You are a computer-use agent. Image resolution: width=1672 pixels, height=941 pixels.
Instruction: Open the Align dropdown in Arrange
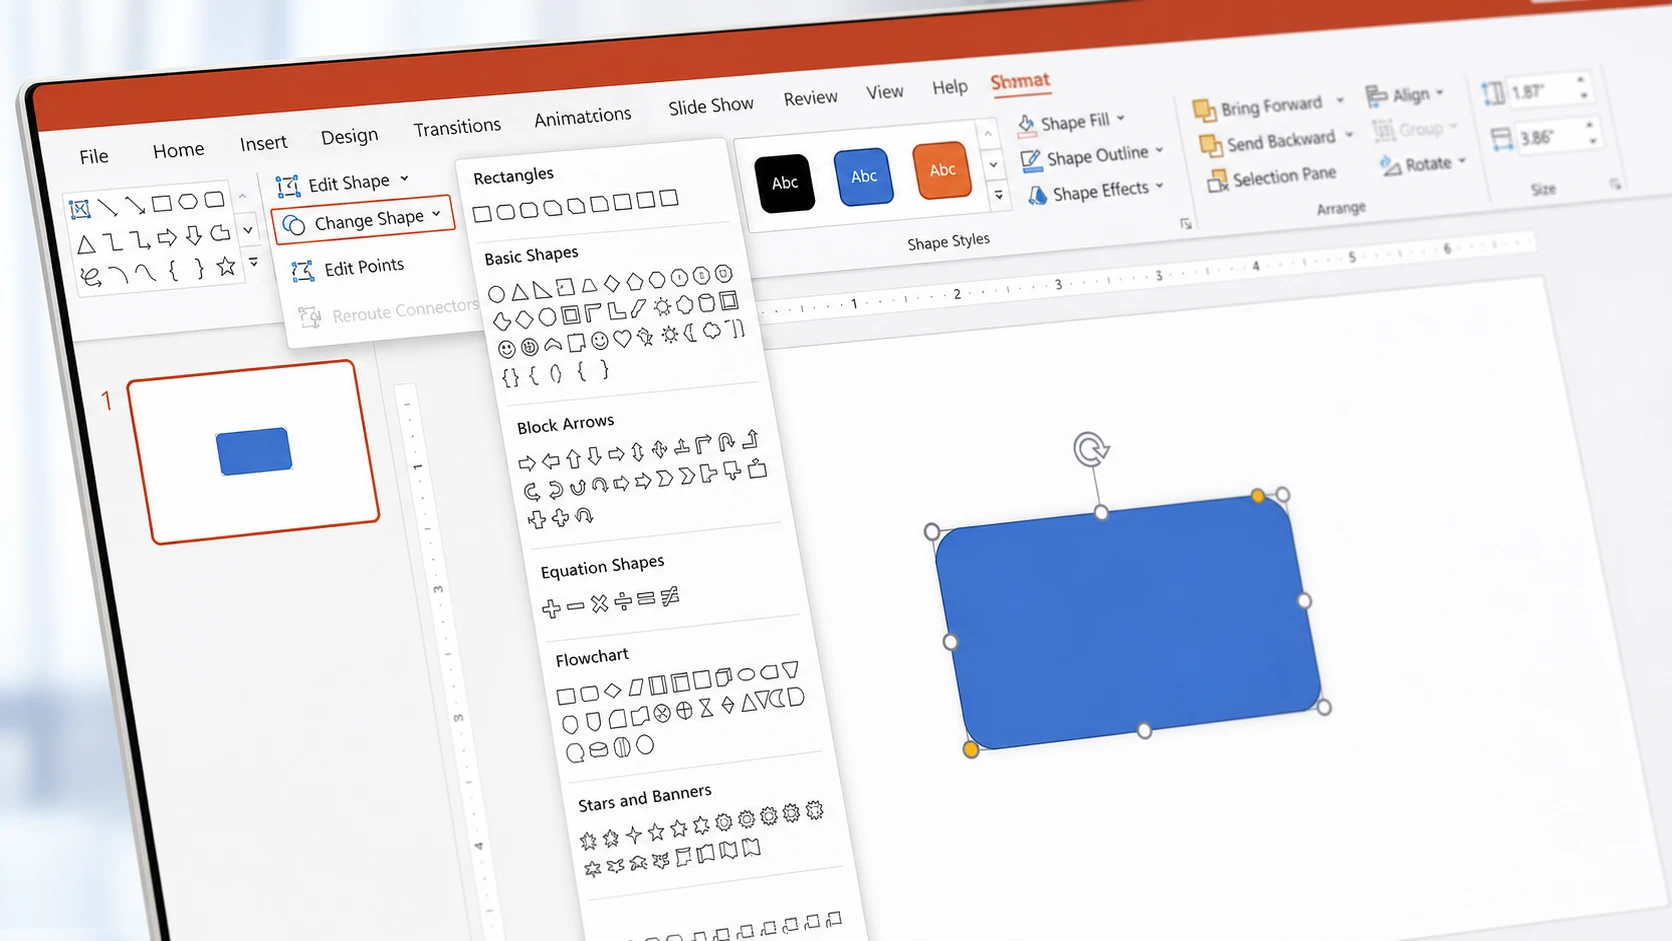pos(1405,95)
